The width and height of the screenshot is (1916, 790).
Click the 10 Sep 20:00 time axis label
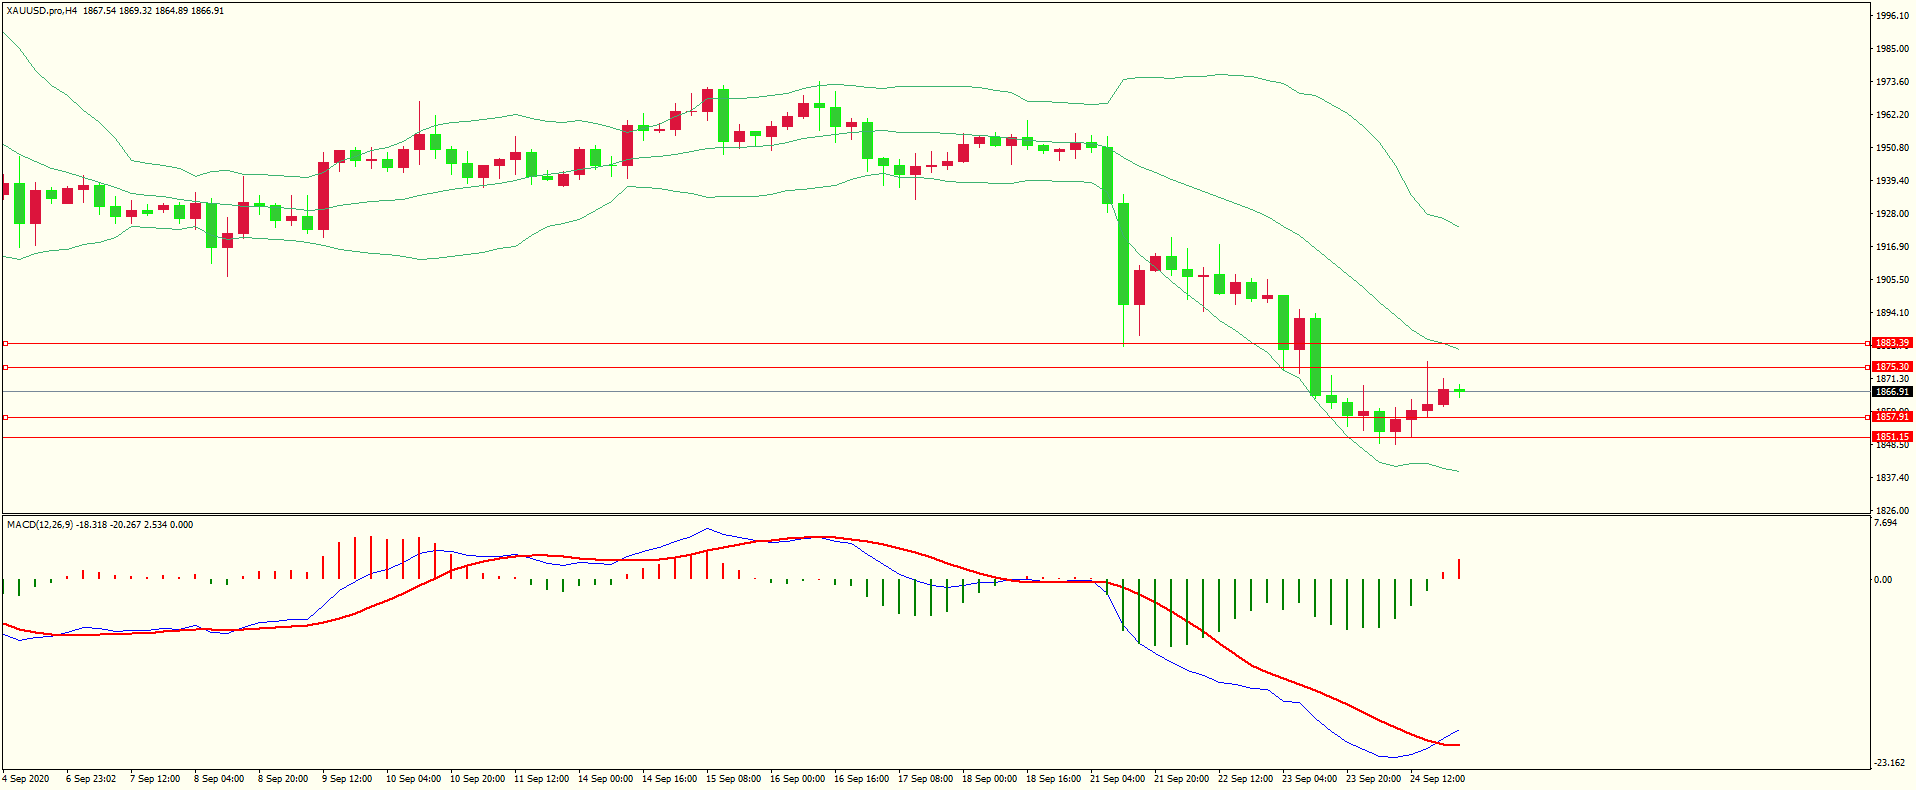[x=477, y=779]
